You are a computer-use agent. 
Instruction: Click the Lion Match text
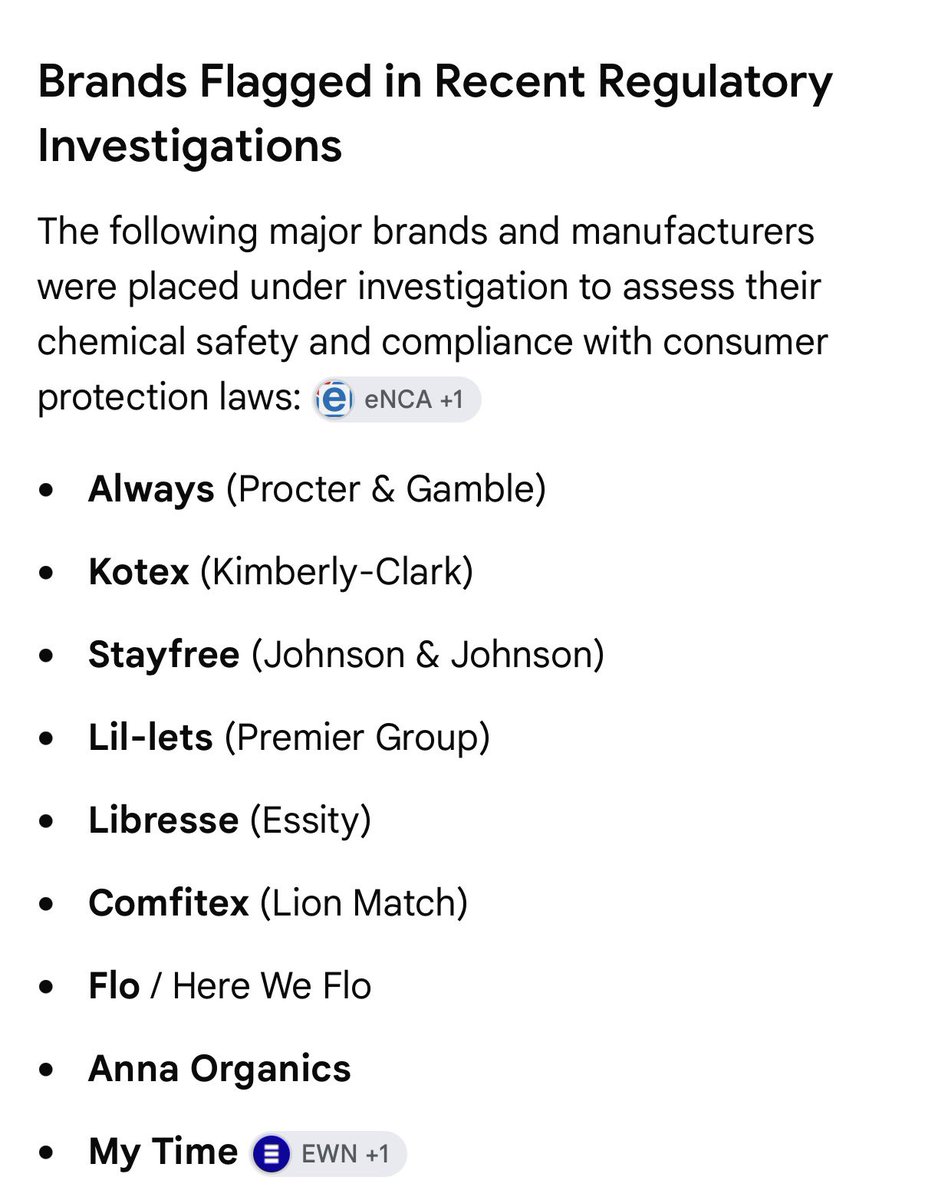[364, 904]
